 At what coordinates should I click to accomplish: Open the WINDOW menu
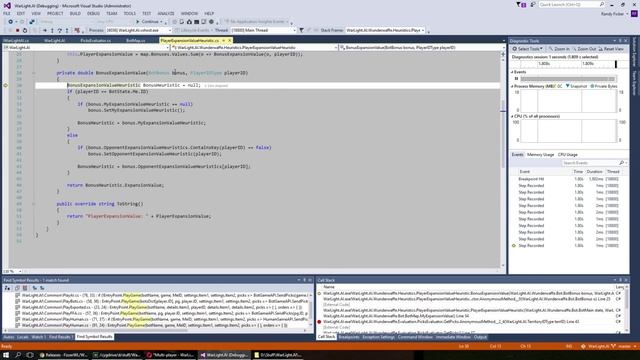[x=189, y=13]
